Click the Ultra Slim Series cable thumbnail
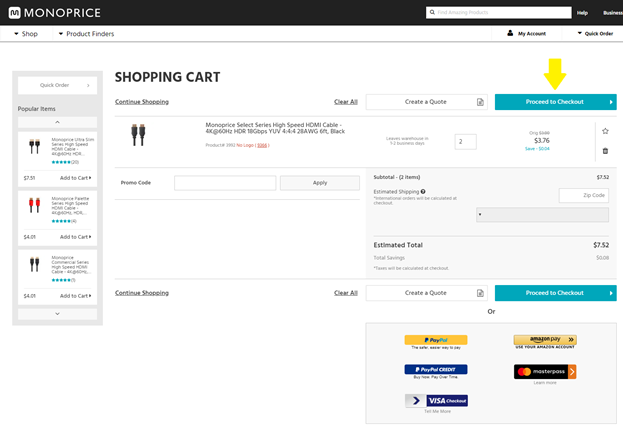Image resolution: width=623 pixels, height=427 pixels. [x=35, y=146]
